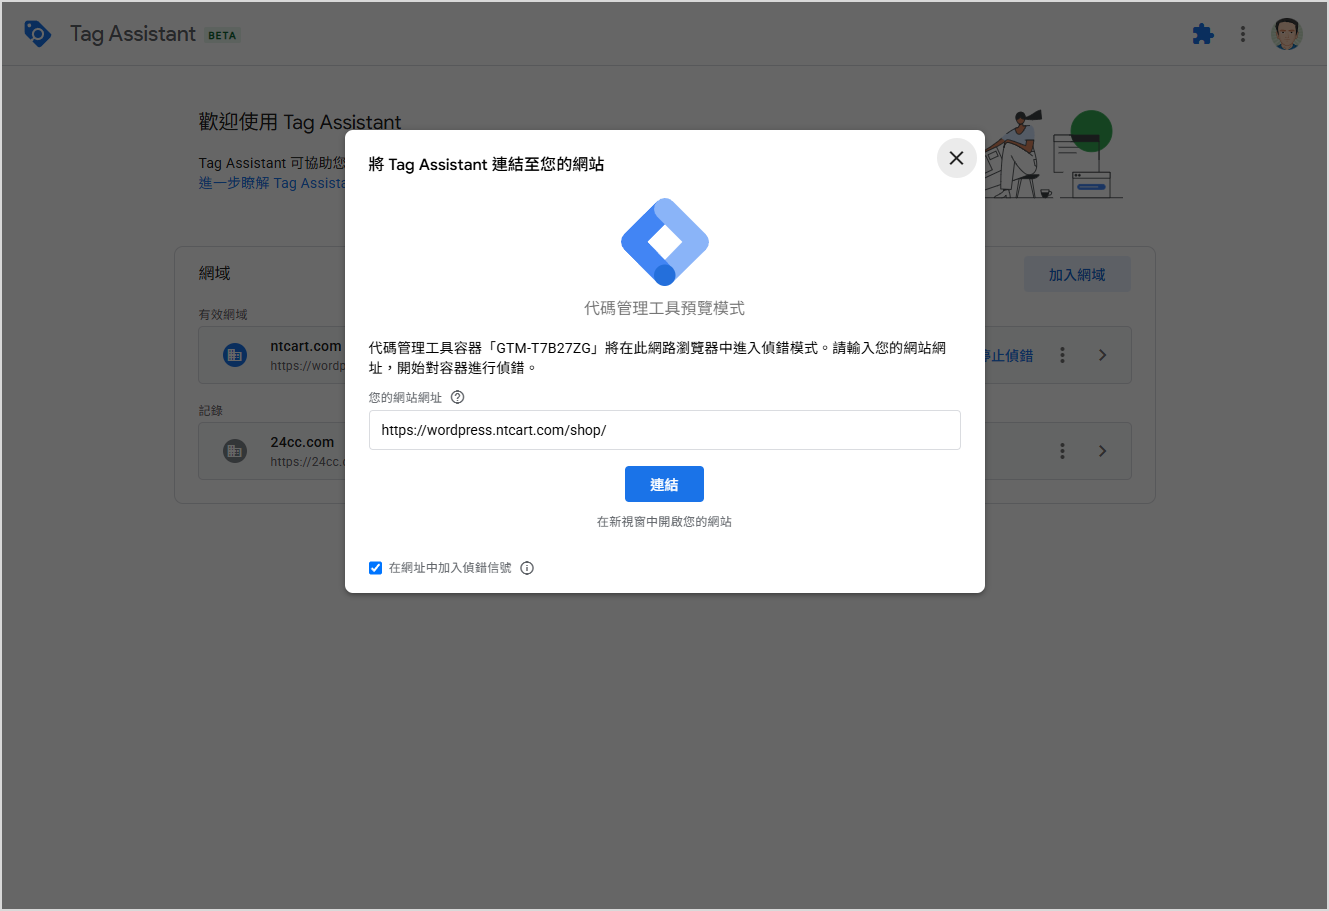This screenshot has height=911, width=1329.
Task: Click the 24cc.com domain icon
Action: point(235,451)
